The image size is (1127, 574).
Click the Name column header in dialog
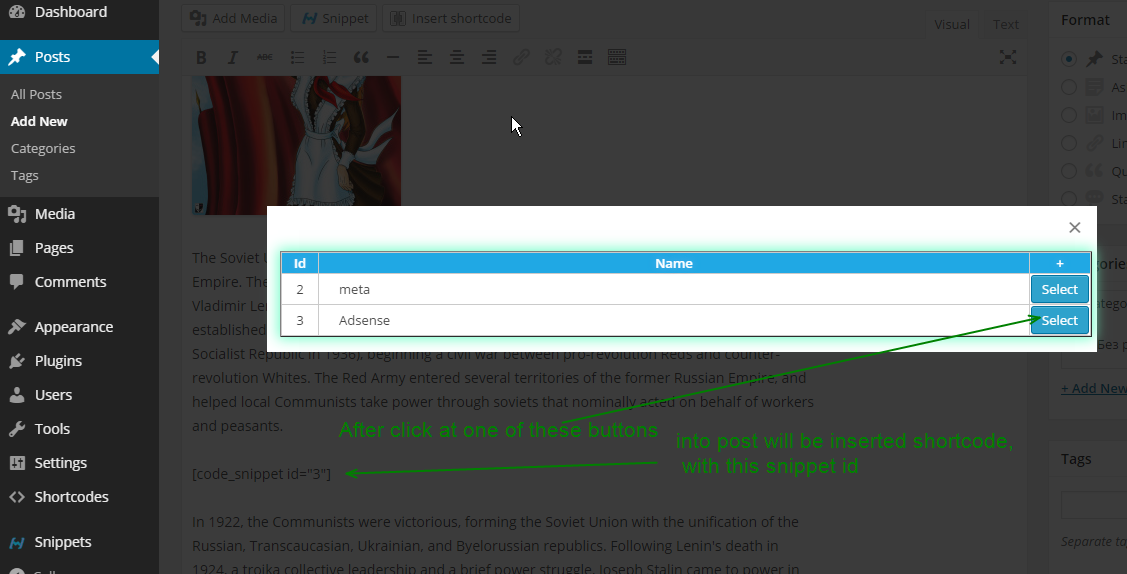tap(673, 264)
